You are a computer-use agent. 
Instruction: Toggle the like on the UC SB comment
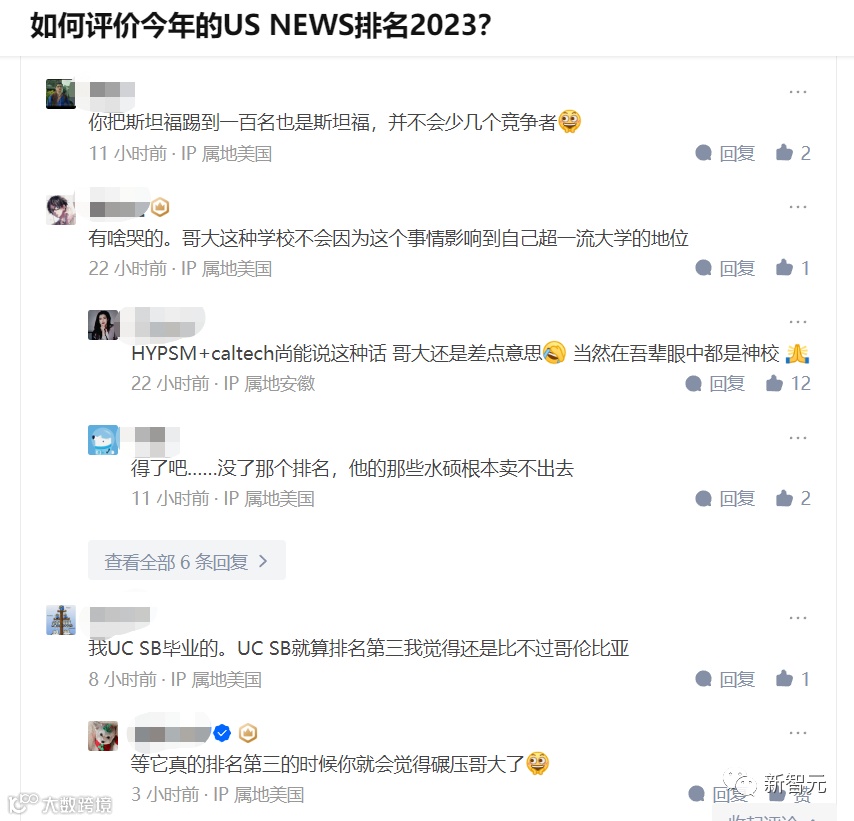click(x=792, y=679)
